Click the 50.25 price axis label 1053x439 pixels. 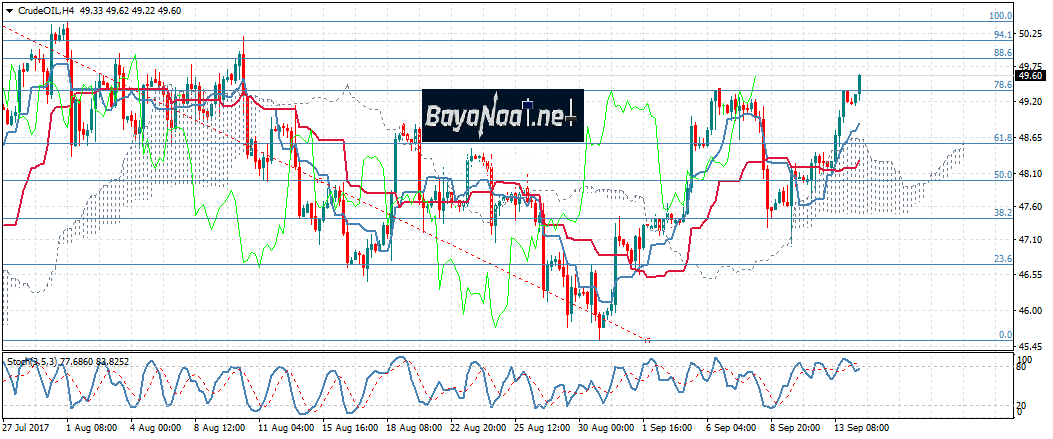coord(1030,33)
